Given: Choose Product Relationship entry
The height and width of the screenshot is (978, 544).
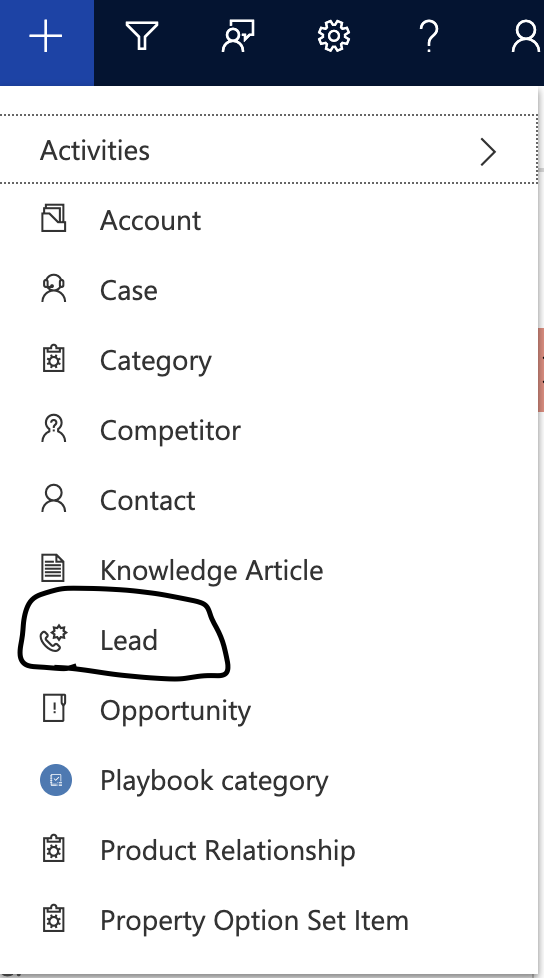Looking at the screenshot, I should [x=268, y=850].
